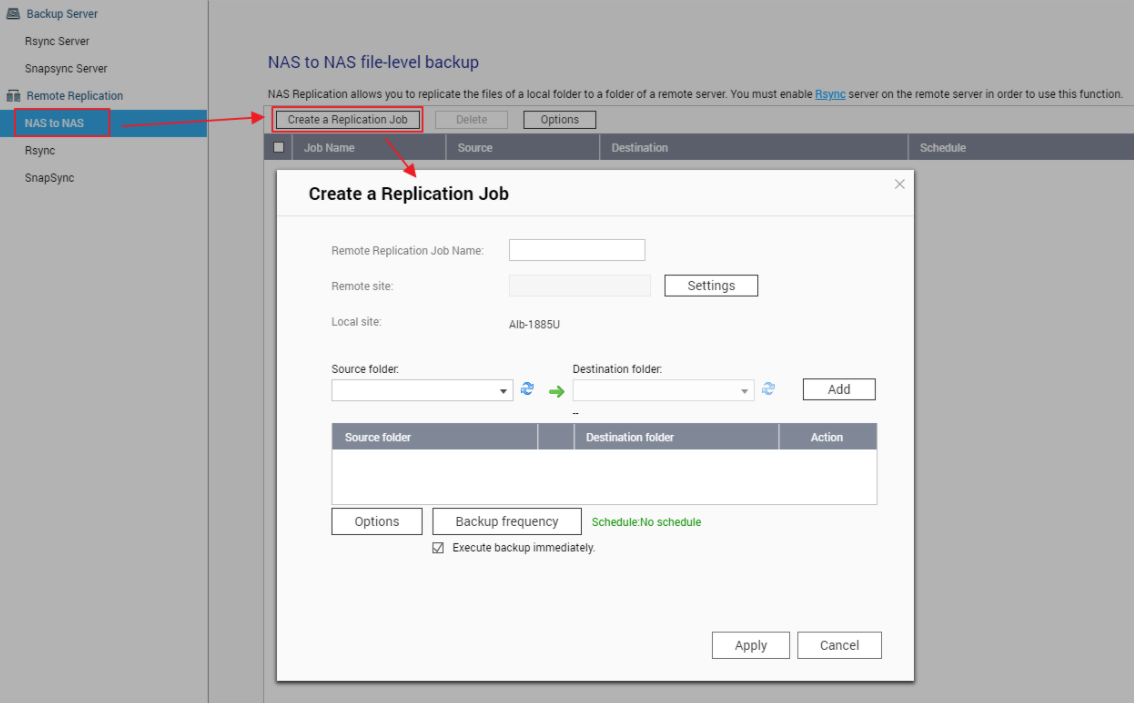Screen dimensions: 1134x703
Task: Expand the Source folder dropdown
Action: (x=504, y=392)
